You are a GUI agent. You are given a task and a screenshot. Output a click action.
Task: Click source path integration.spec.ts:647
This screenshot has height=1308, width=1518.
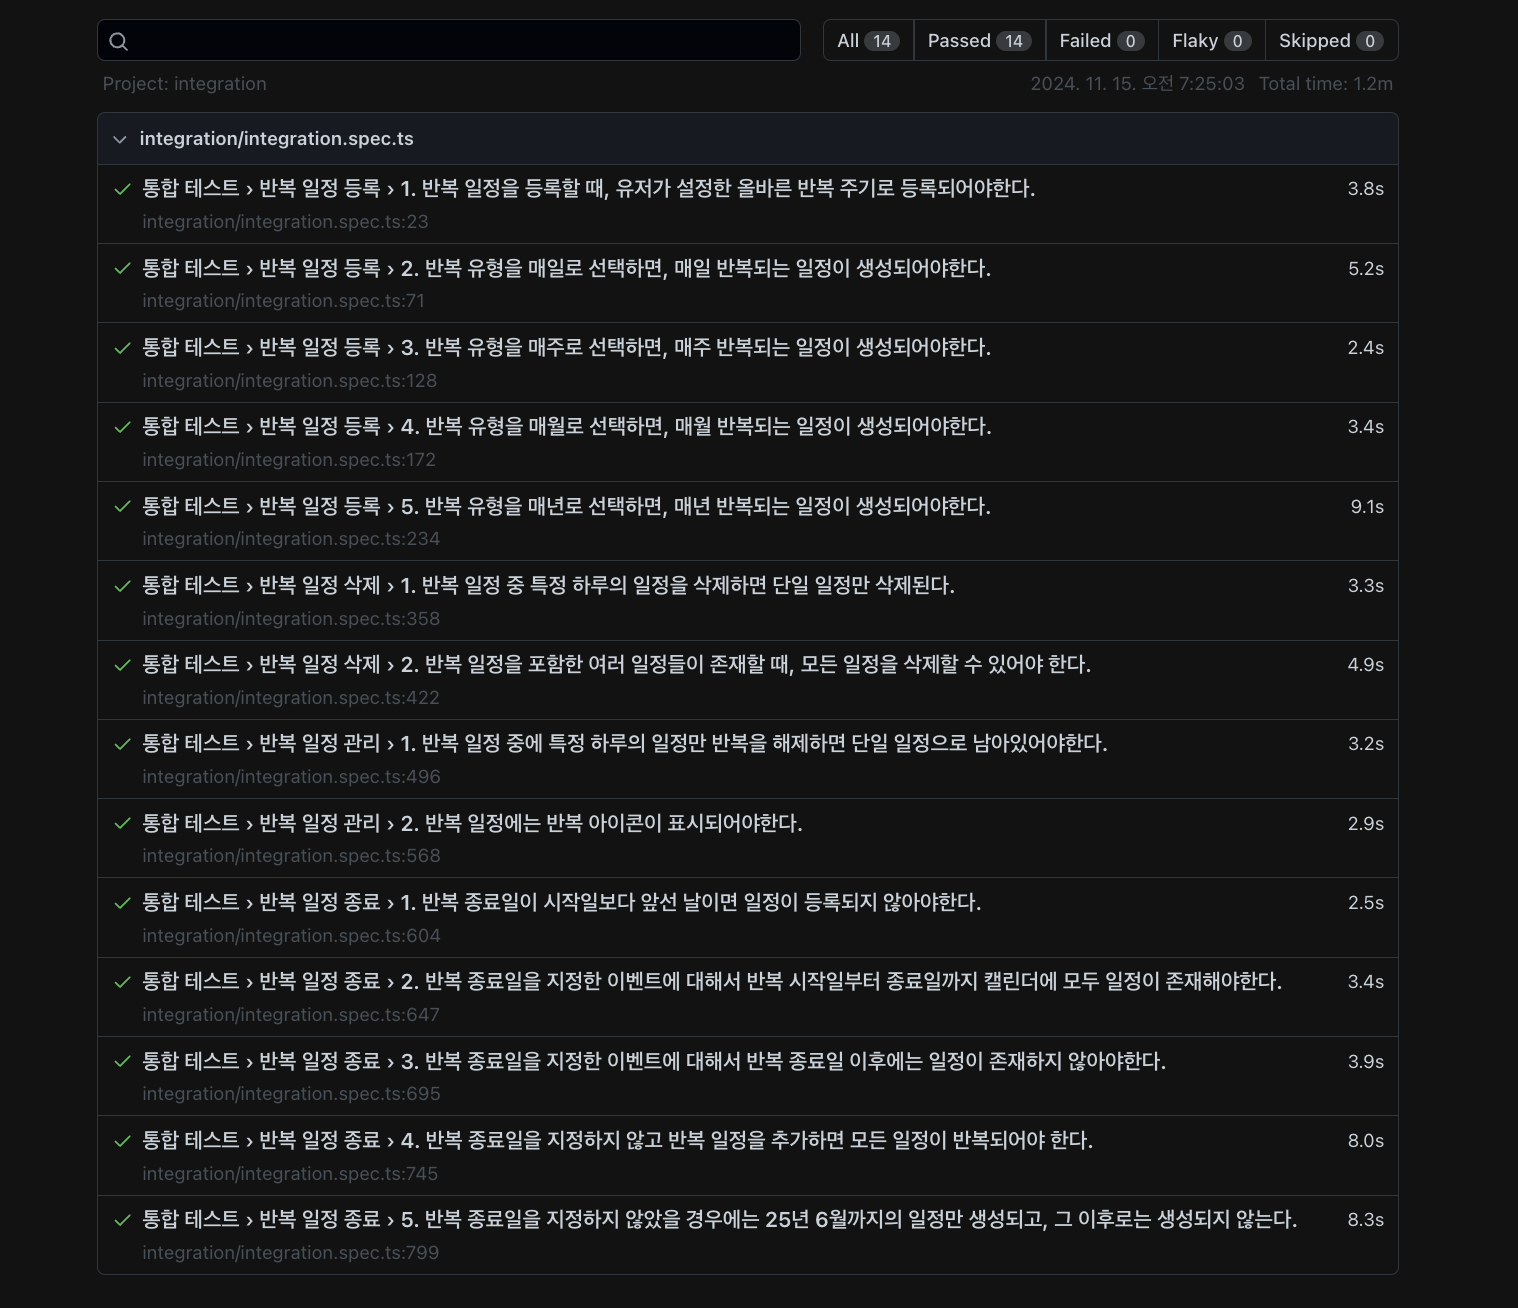click(x=291, y=1015)
